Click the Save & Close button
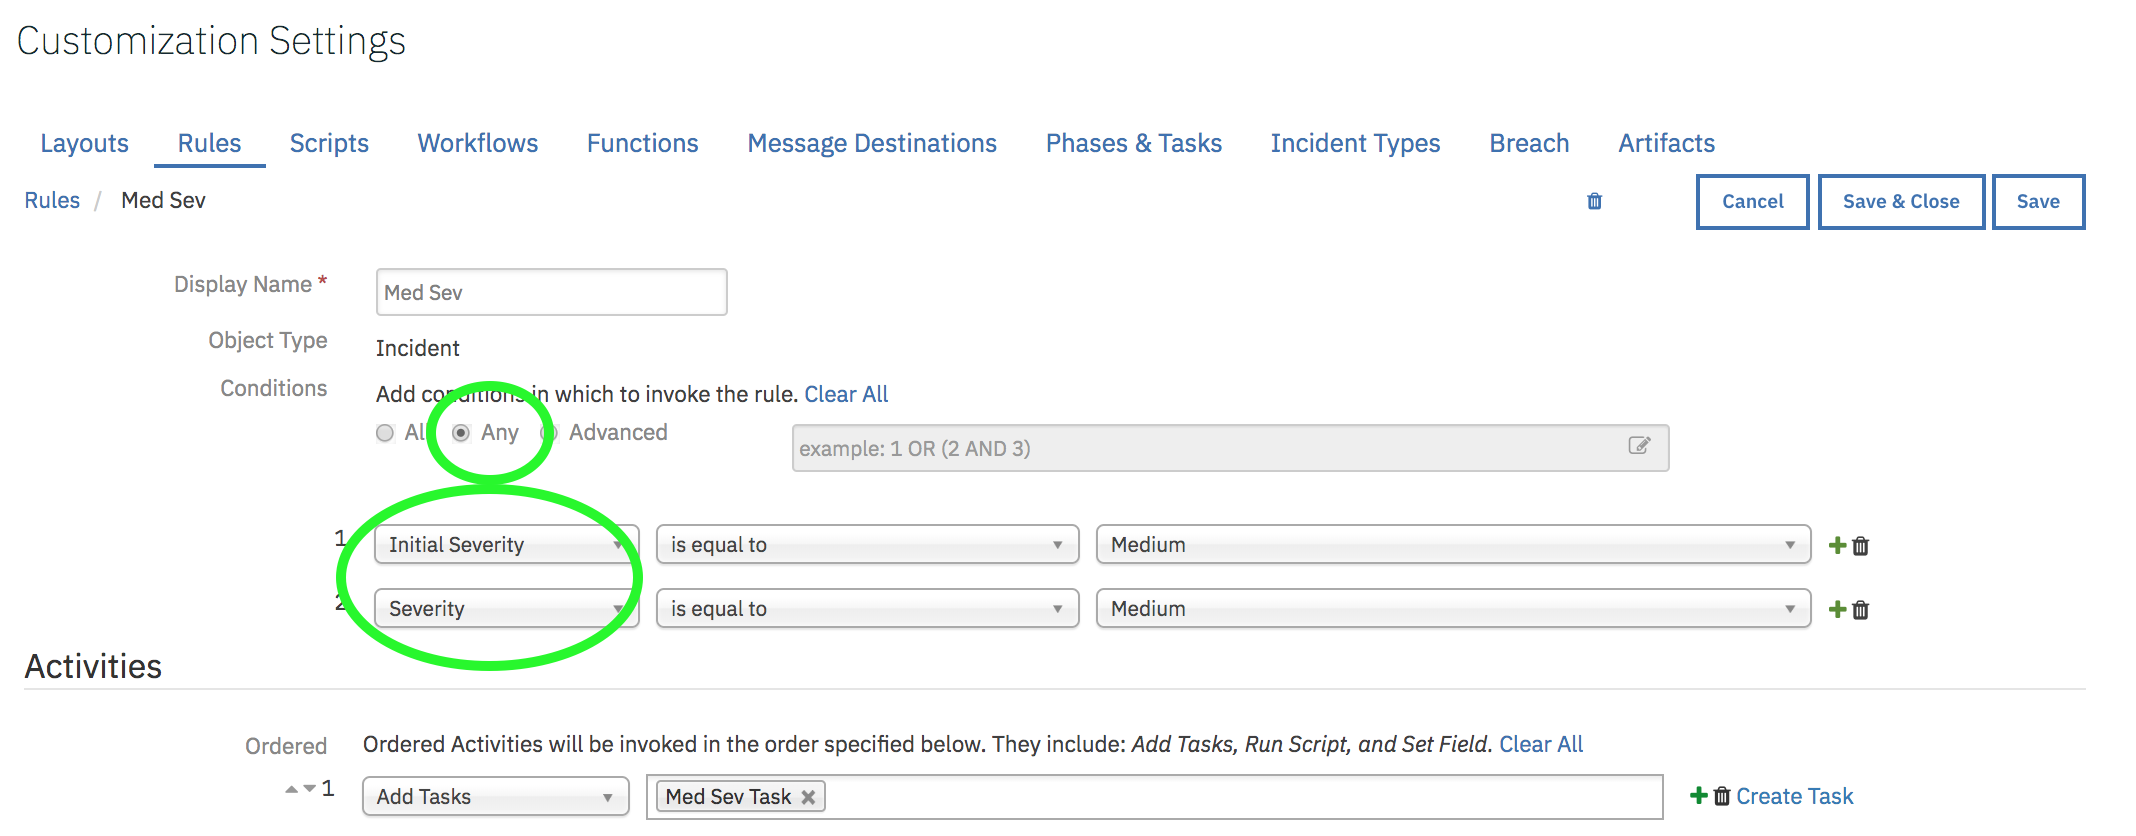This screenshot has height=836, width=2136. [1900, 201]
